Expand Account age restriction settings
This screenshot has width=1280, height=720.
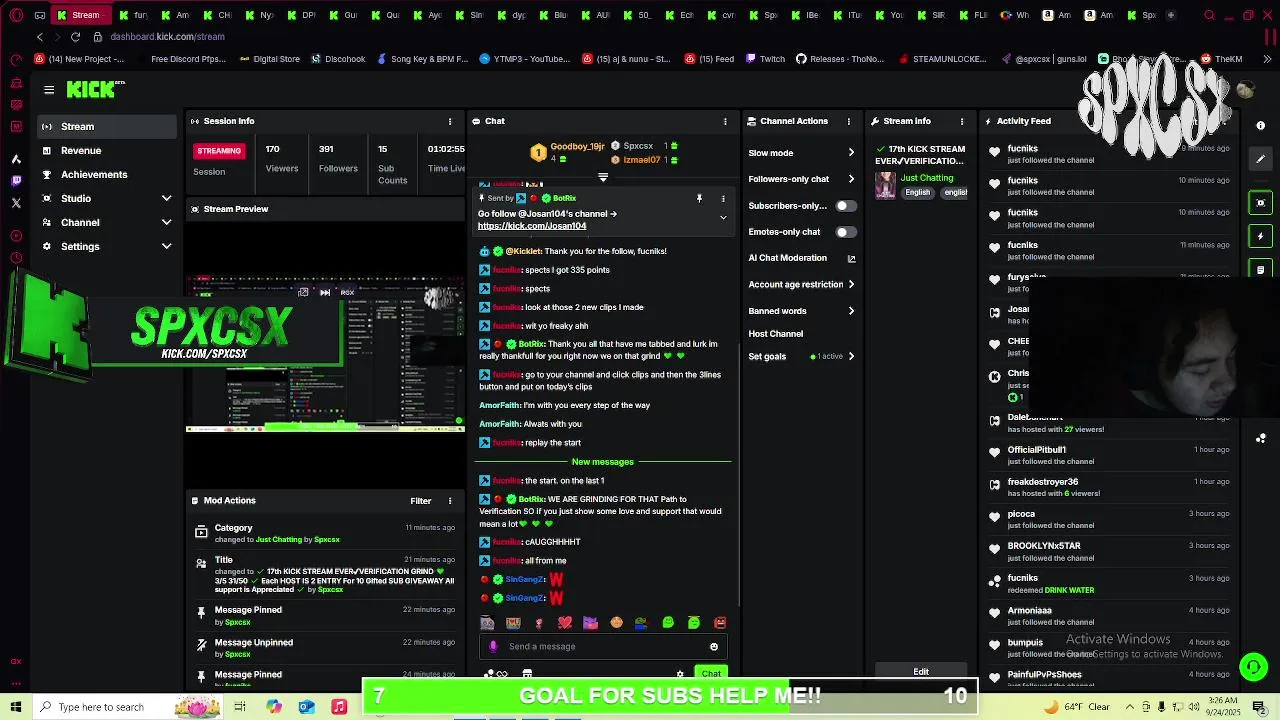click(851, 284)
